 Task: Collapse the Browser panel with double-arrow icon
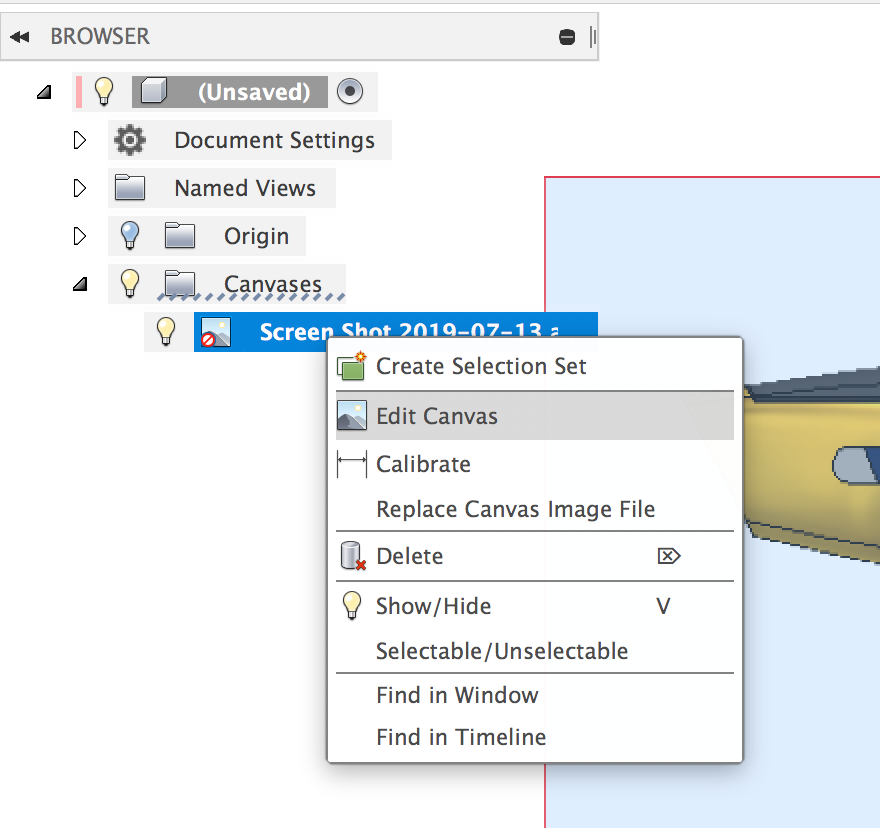pyautogui.click(x=20, y=37)
